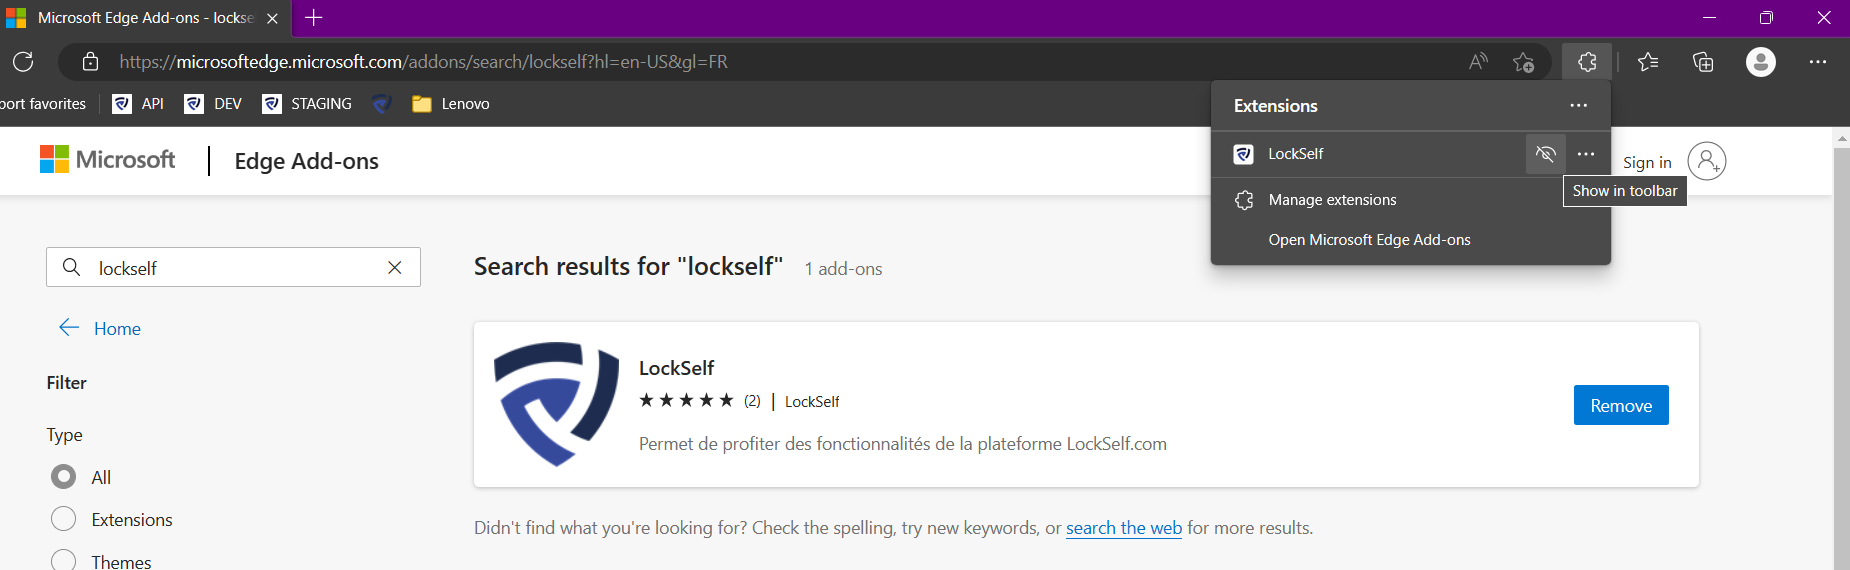Follow the search the web link
The width and height of the screenshot is (1850, 570).
point(1123,528)
